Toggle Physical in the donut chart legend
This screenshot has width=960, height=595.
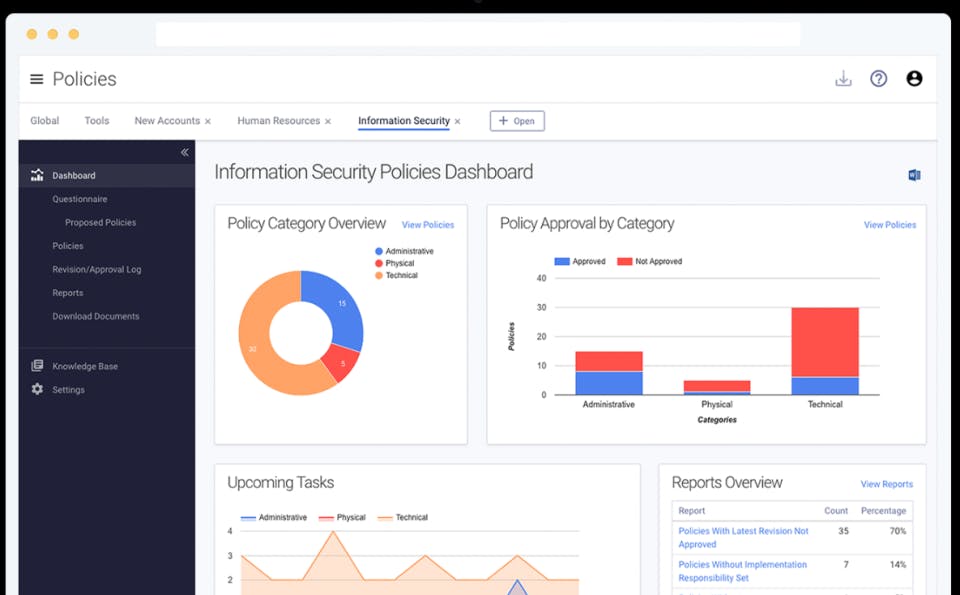395,263
